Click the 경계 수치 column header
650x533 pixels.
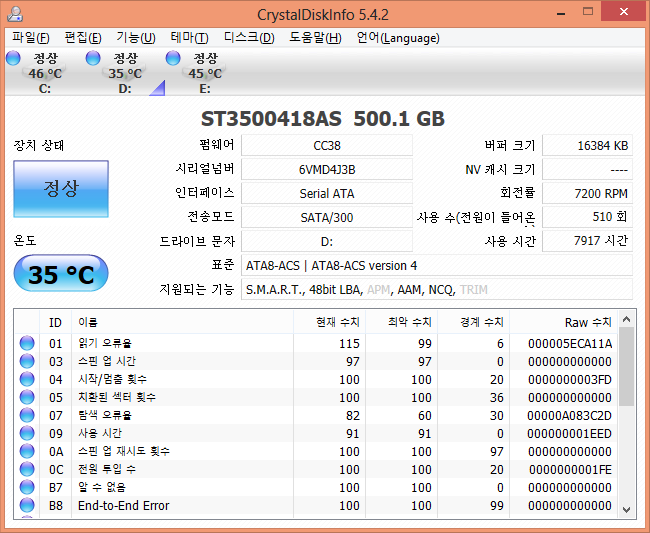pyautogui.click(x=474, y=322)
